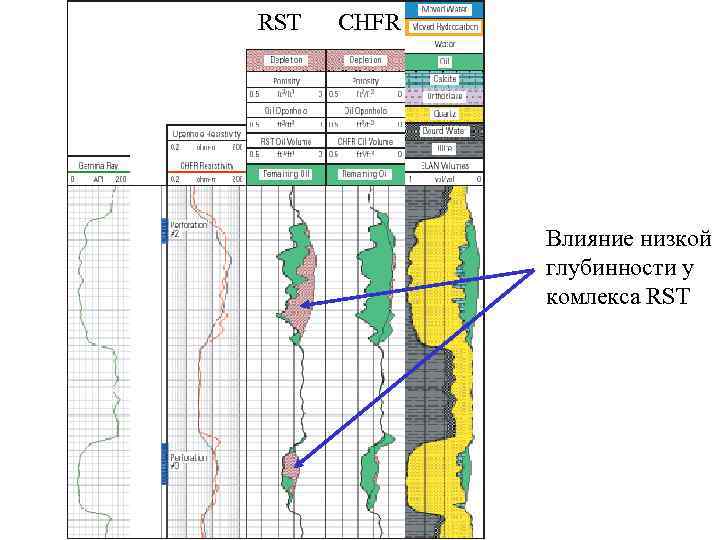Click the Depletion header in RST track
This screenshot has width=720, height=540.
click(286, 60)
